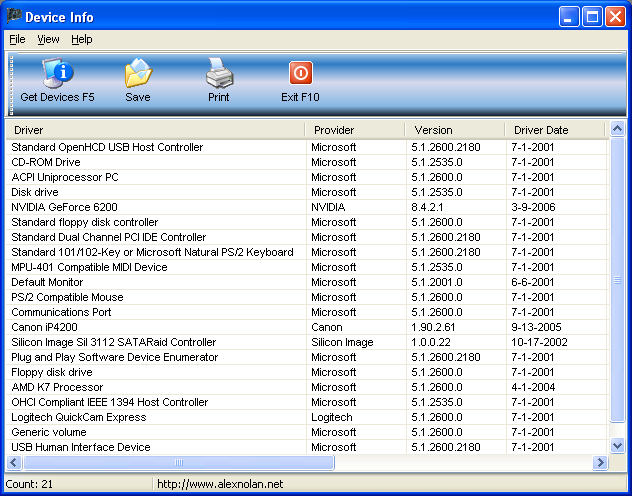Close the Device Info window

click(x=616, y=17)
